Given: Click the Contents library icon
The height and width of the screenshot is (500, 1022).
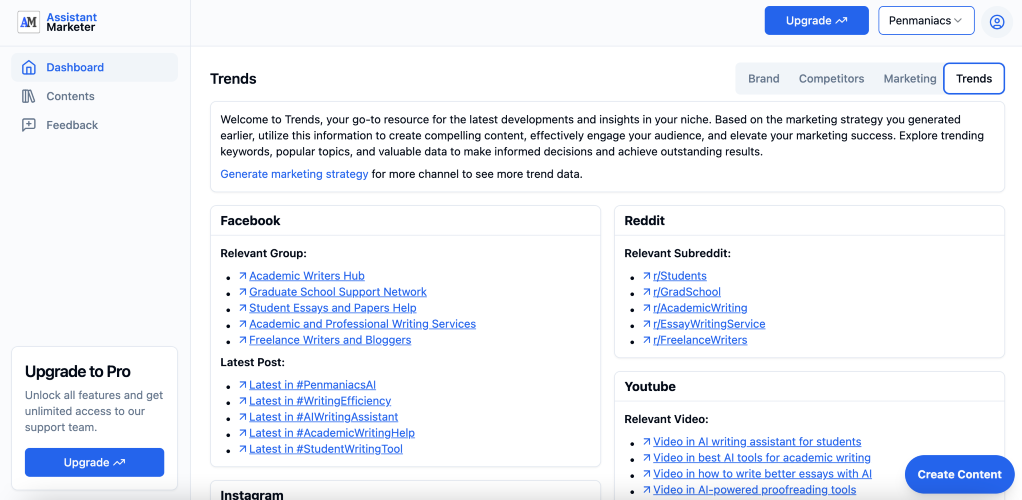Looking at the screenshot, I should [x=29, y=96].
